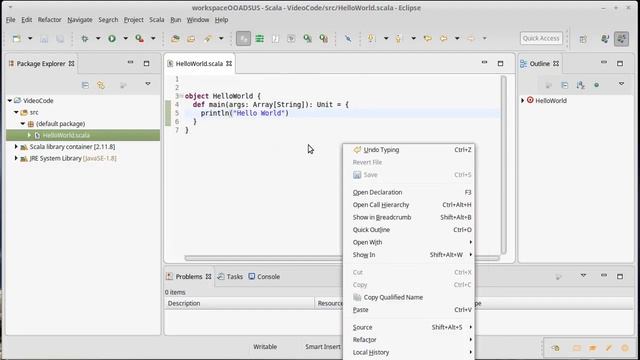The height and width of the screenshot is (360, 640).
Task: Click the Open Perspective icon
Action: pyautogui.click(x=583, y=39)
